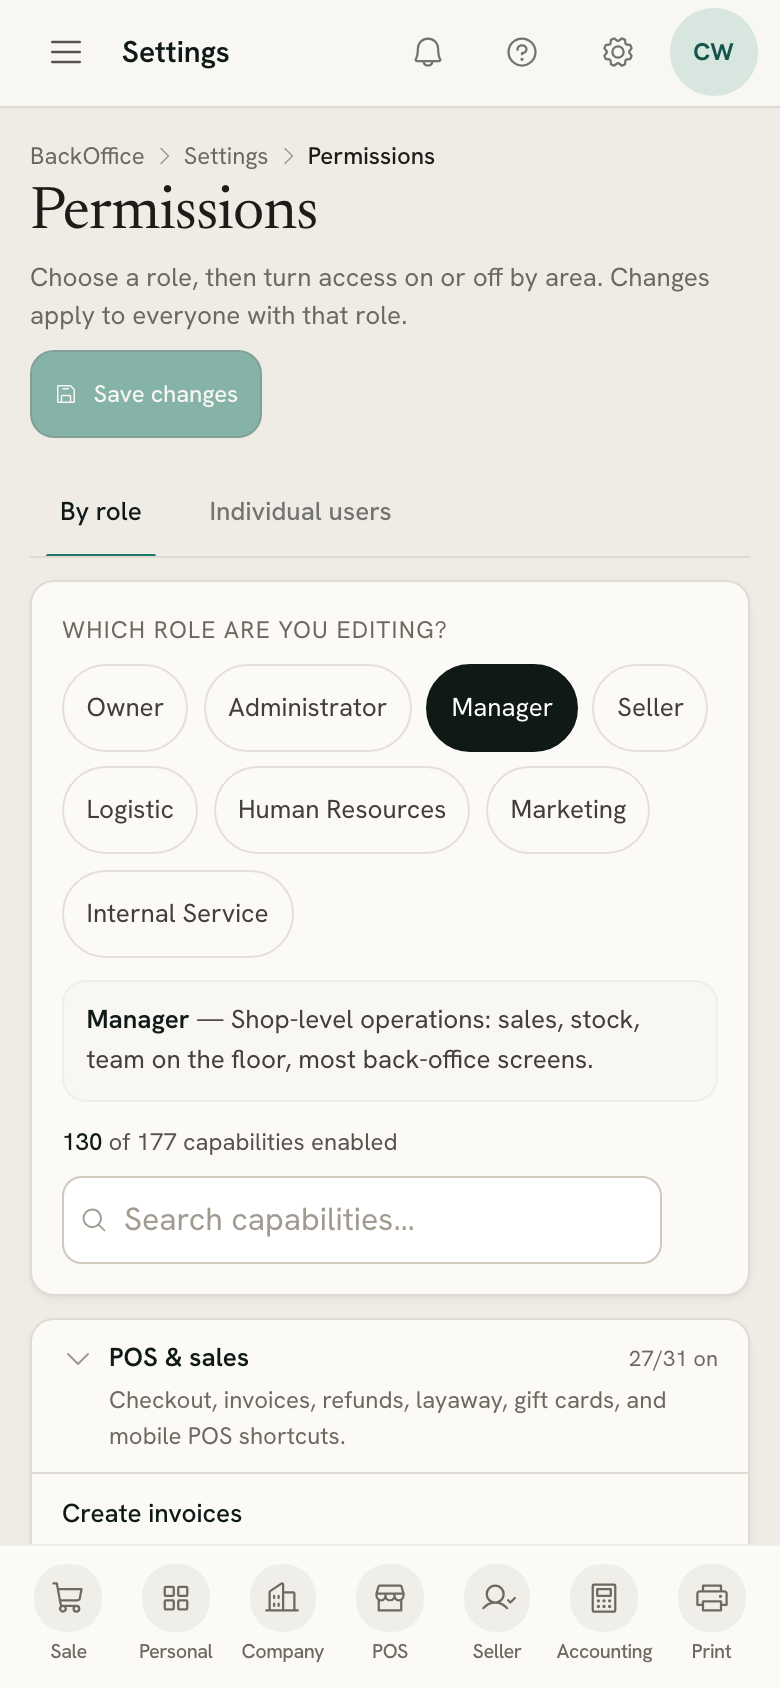Click Save changes button

tap(146, 394)
